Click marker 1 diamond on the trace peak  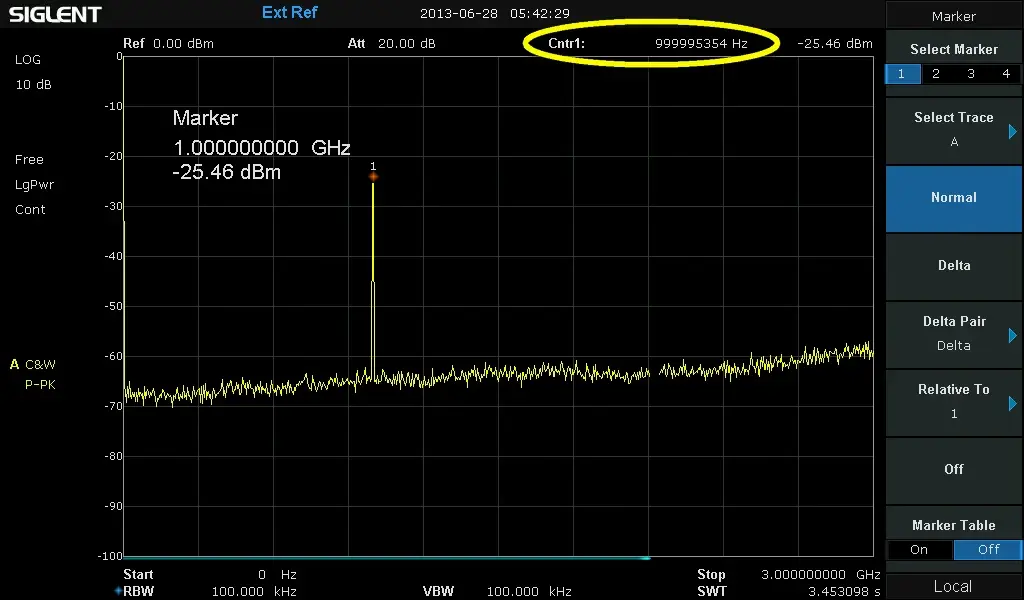coord(373,176)
